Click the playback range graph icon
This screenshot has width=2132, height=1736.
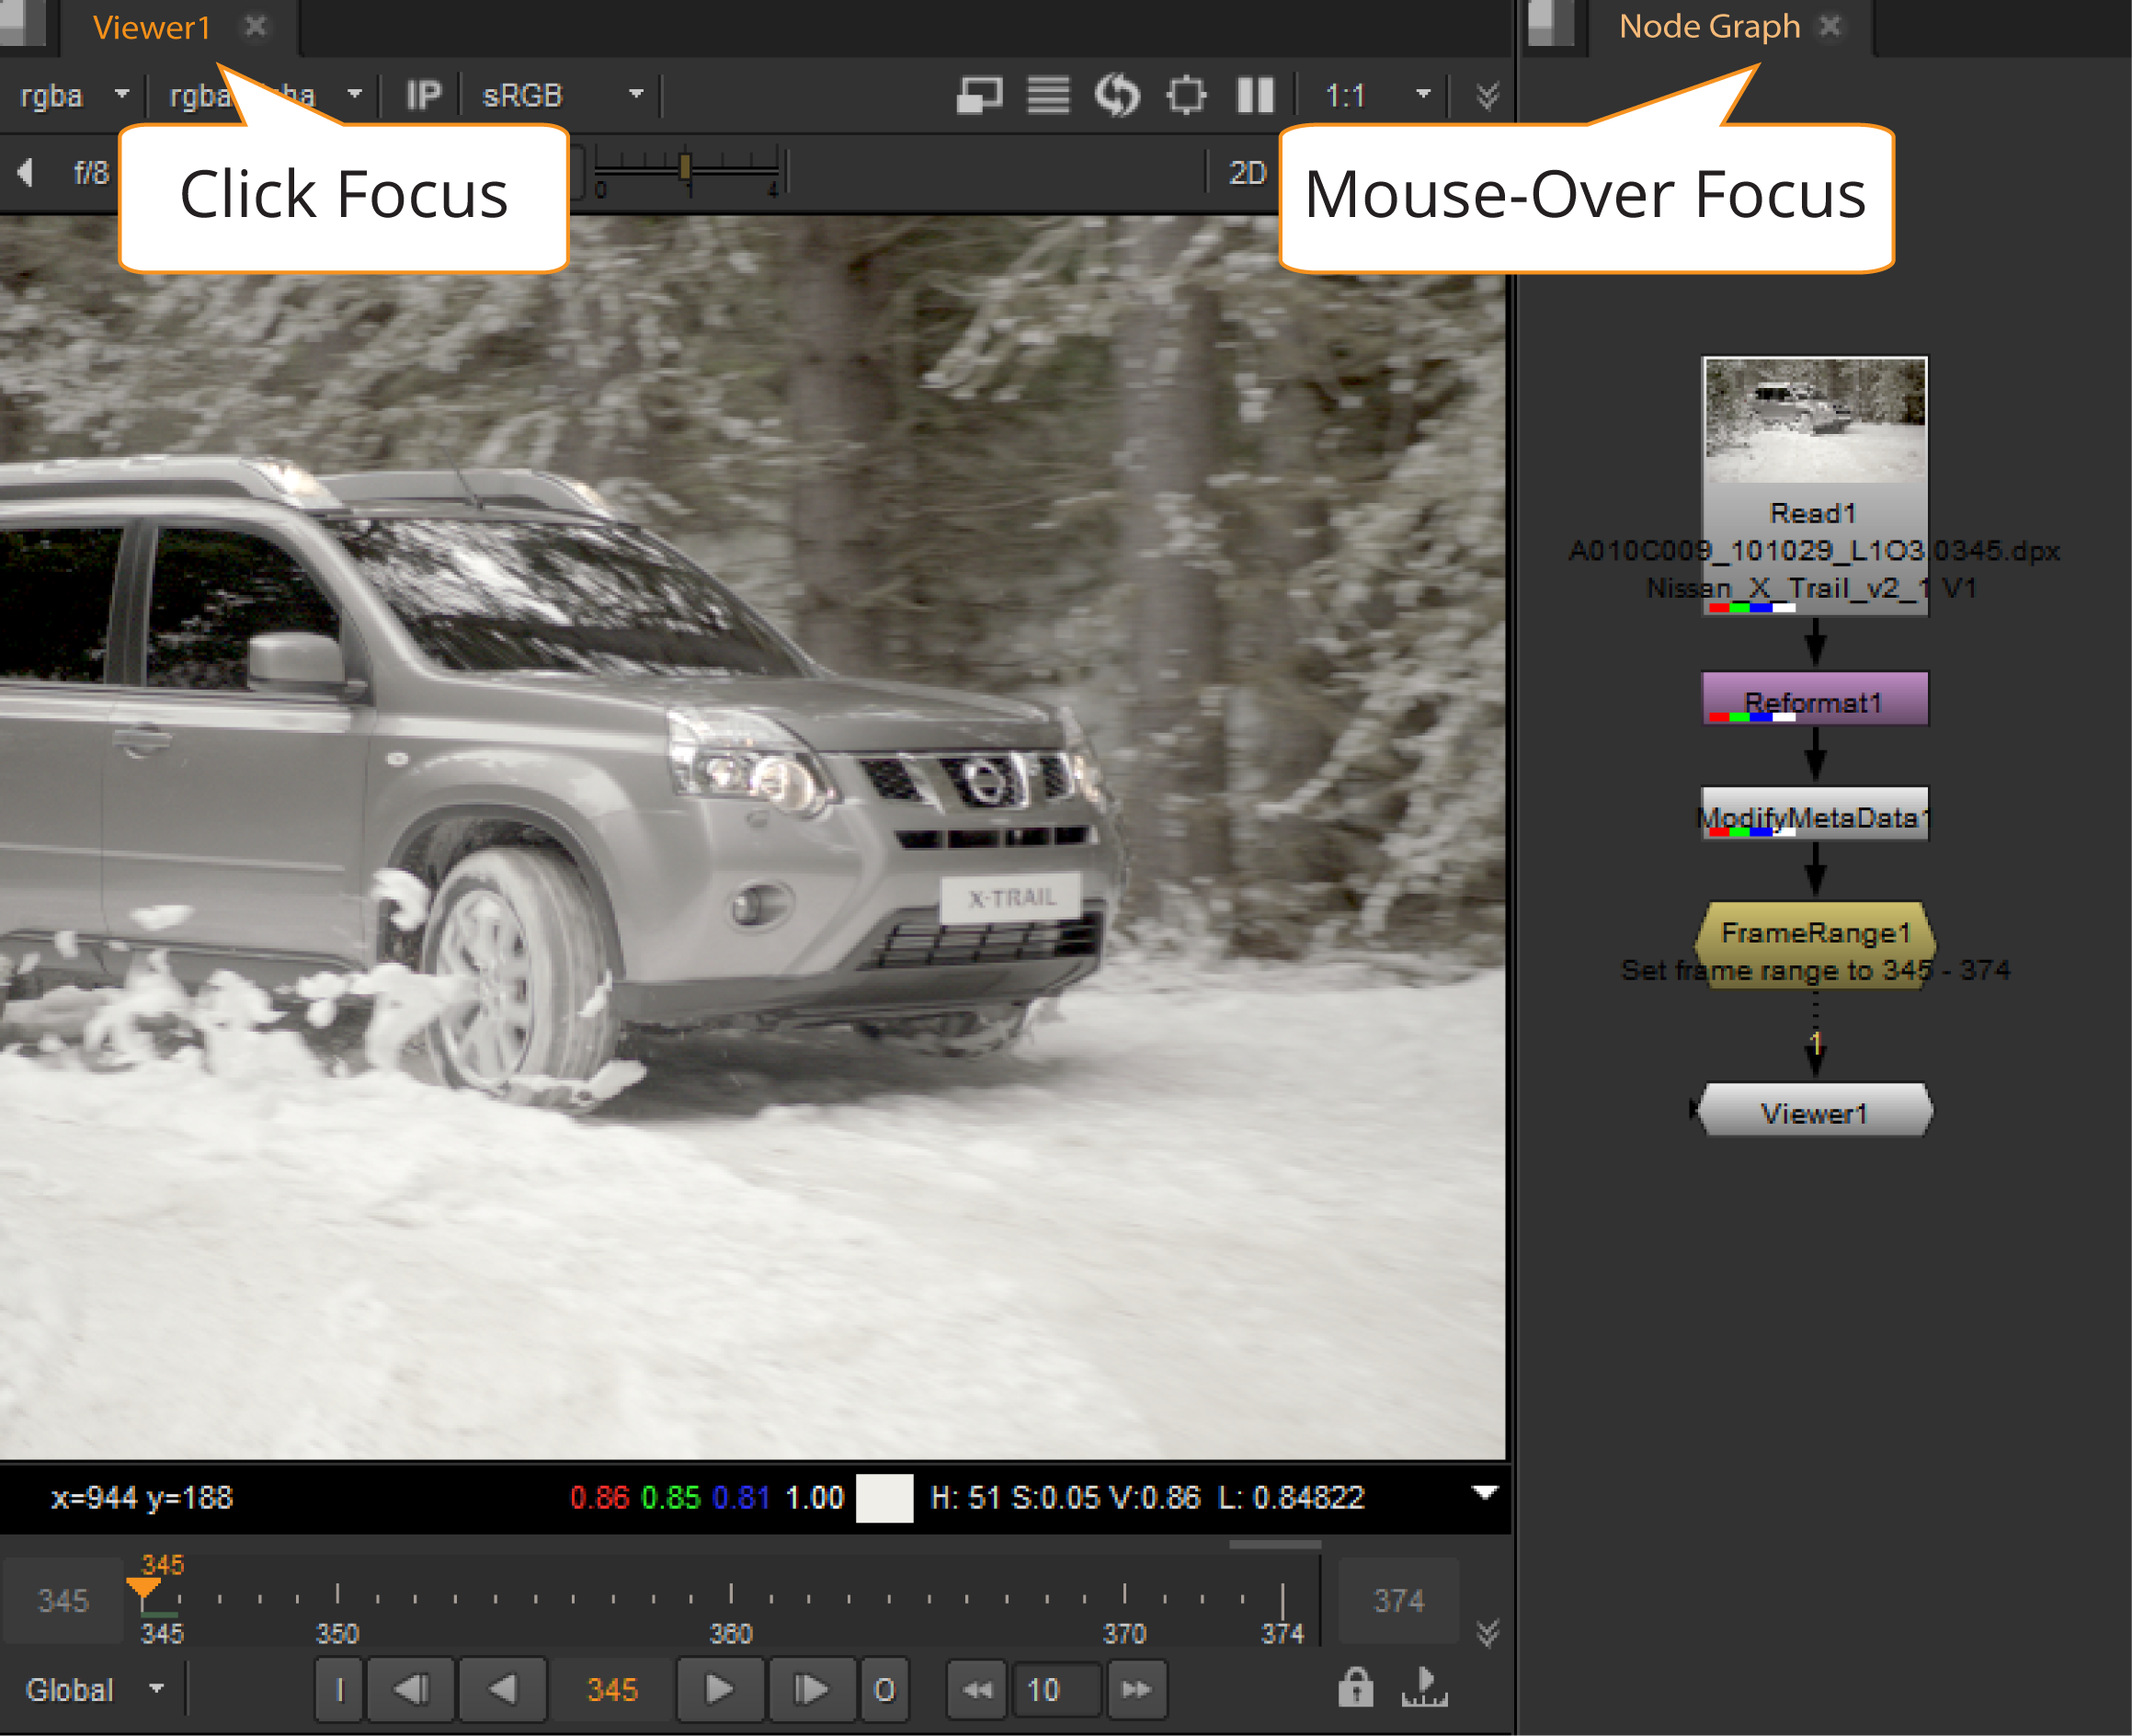(1424, 1688)
